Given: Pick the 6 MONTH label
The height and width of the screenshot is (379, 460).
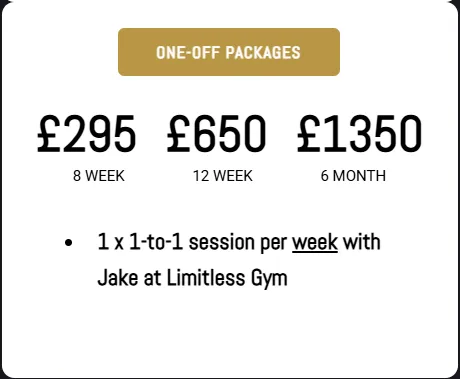Looking at the screenshot, I should [x=353, y=176].
